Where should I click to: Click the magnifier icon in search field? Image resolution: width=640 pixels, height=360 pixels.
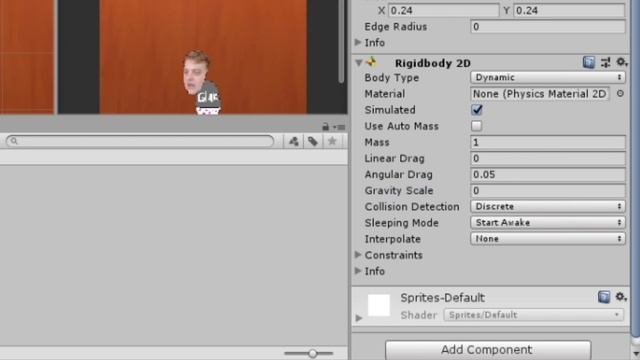14,141
